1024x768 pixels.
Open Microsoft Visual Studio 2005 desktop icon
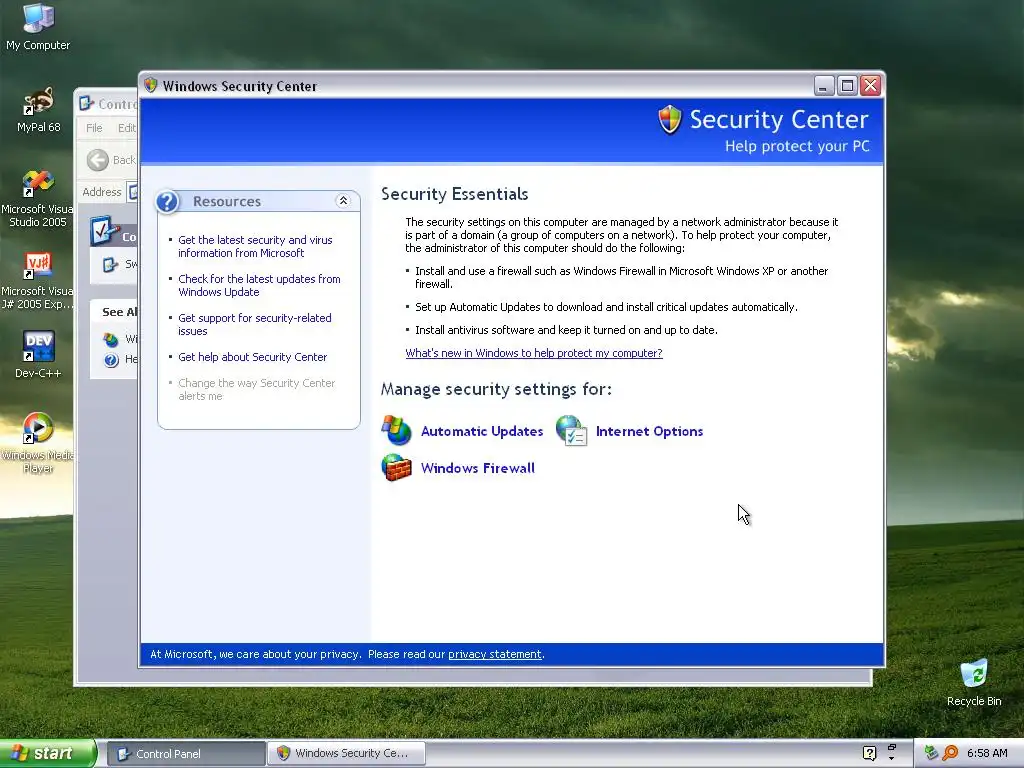(38, 199)
